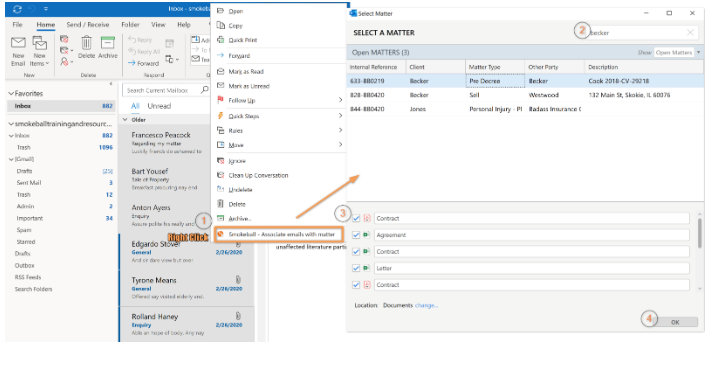This screenshot has width=713, height=370.
Task: Click the Undelete icon in context menu
Action: 221,189
